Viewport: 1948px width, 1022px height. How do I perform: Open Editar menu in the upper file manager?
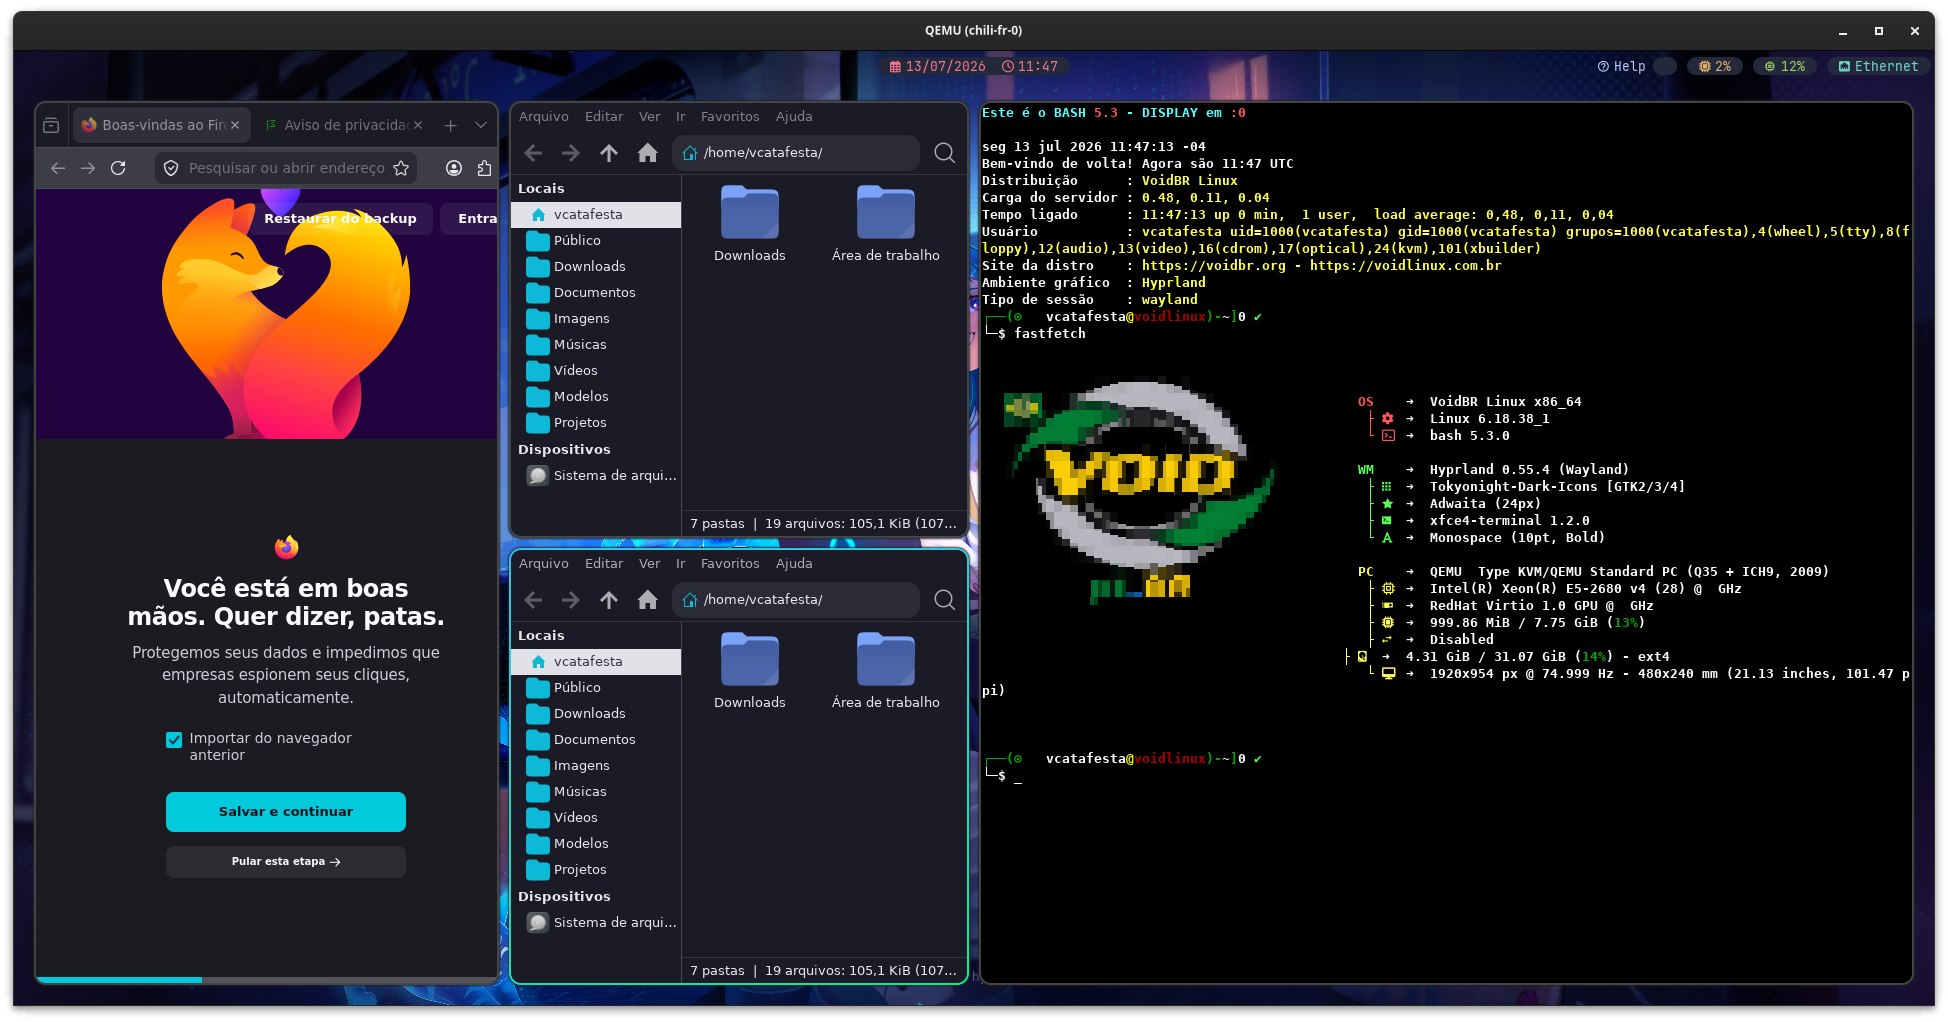tap(604, 117)
